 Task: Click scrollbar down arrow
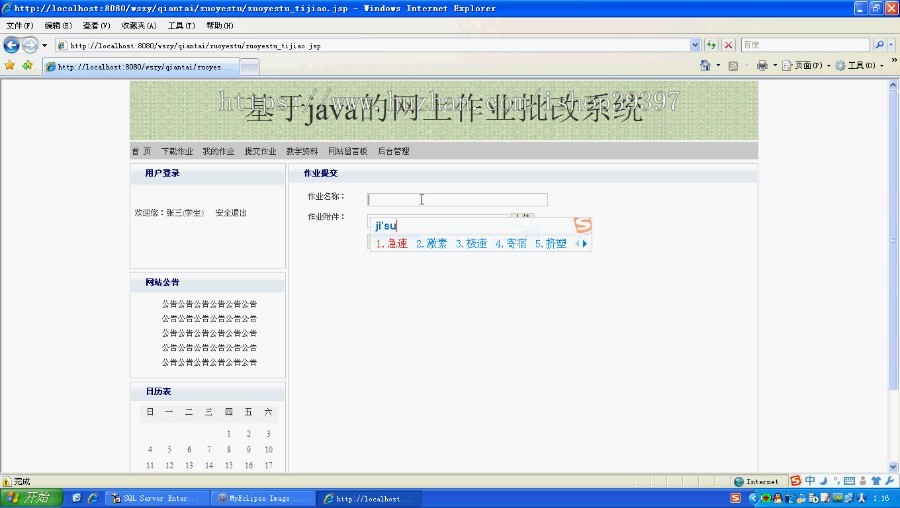pyautogui.click(x=893, y=467)
